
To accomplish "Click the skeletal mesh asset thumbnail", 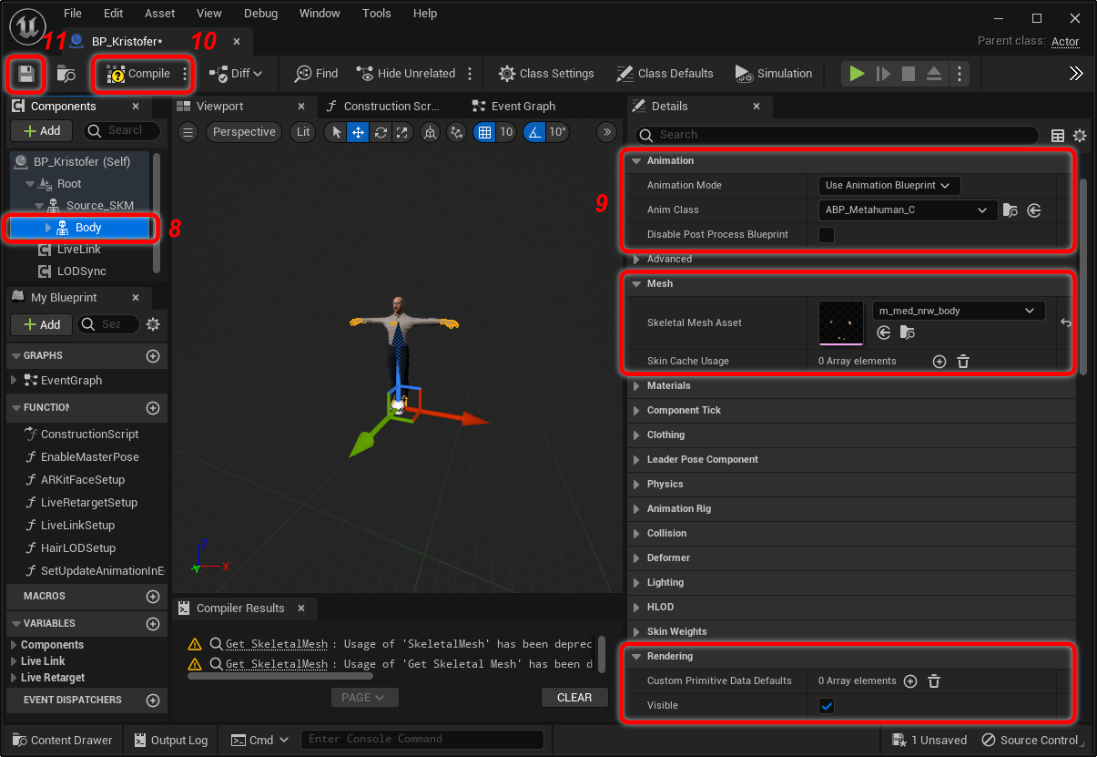I will coord(840,323).
